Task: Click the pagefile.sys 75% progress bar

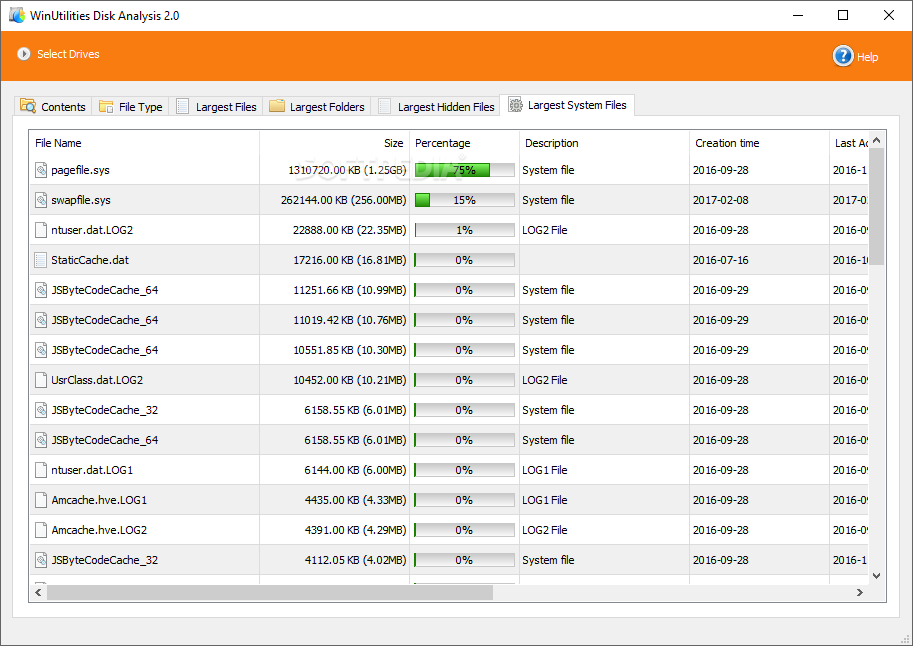Action: point(465,170)
